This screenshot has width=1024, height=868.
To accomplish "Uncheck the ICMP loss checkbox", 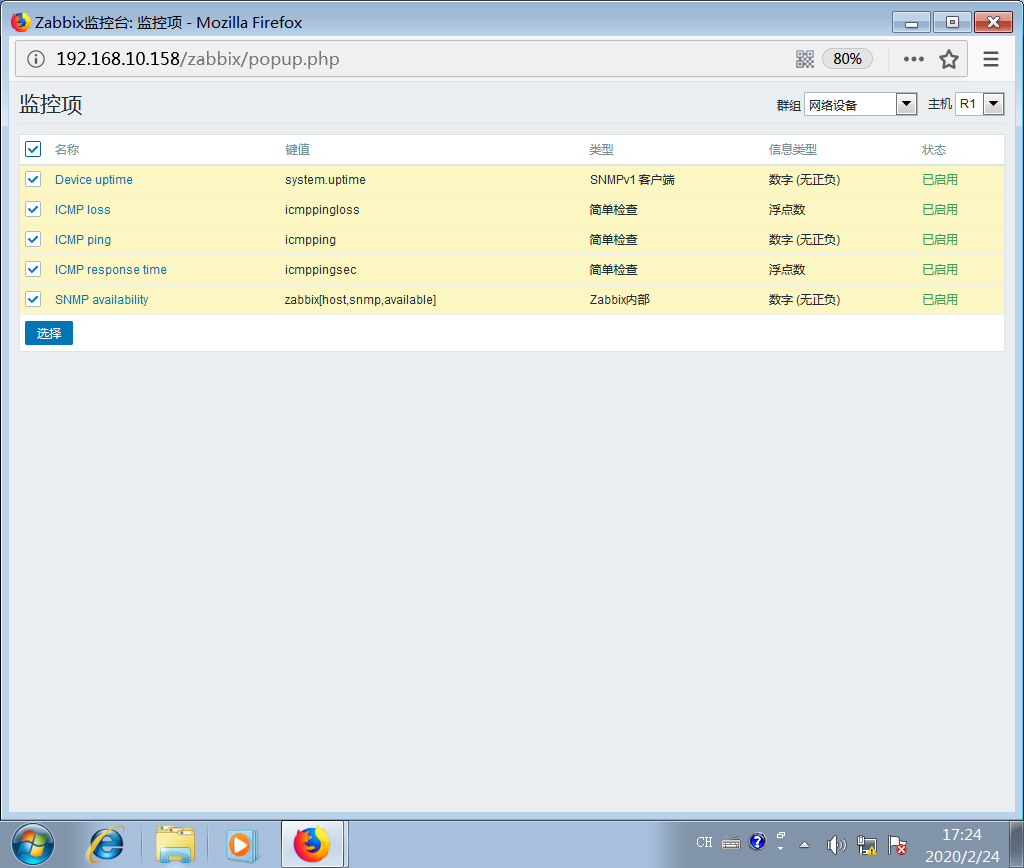I will click(x=33, y=209).
